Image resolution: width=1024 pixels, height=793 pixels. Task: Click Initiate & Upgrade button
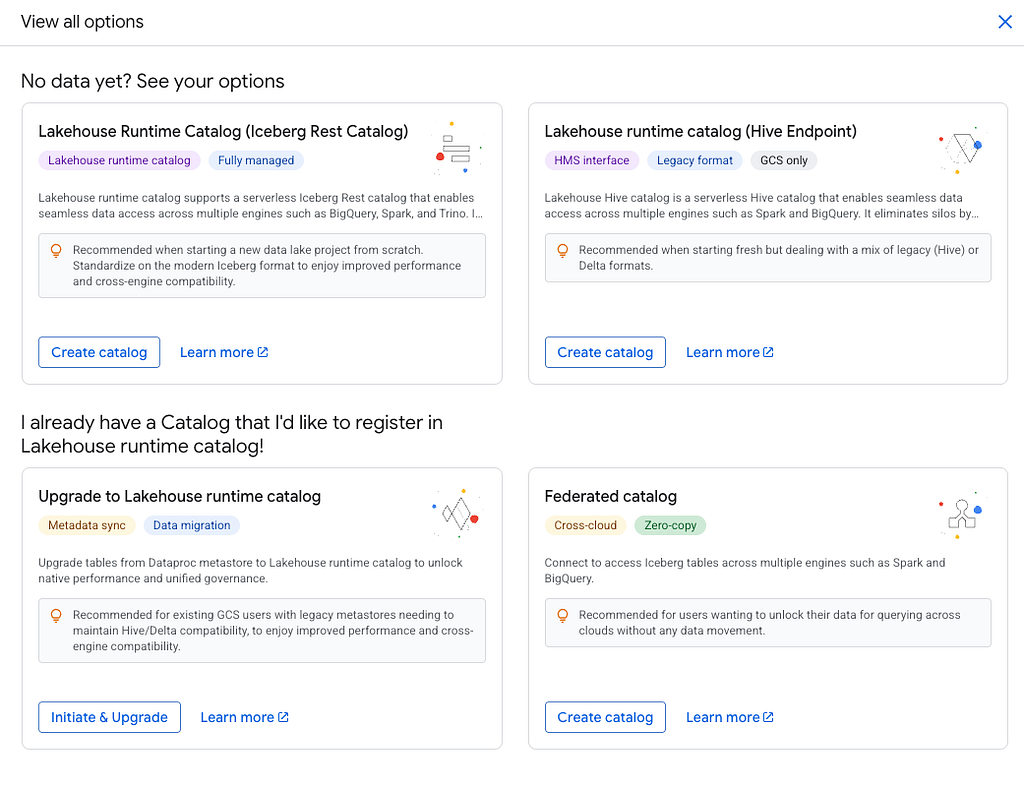click(110, 717)
